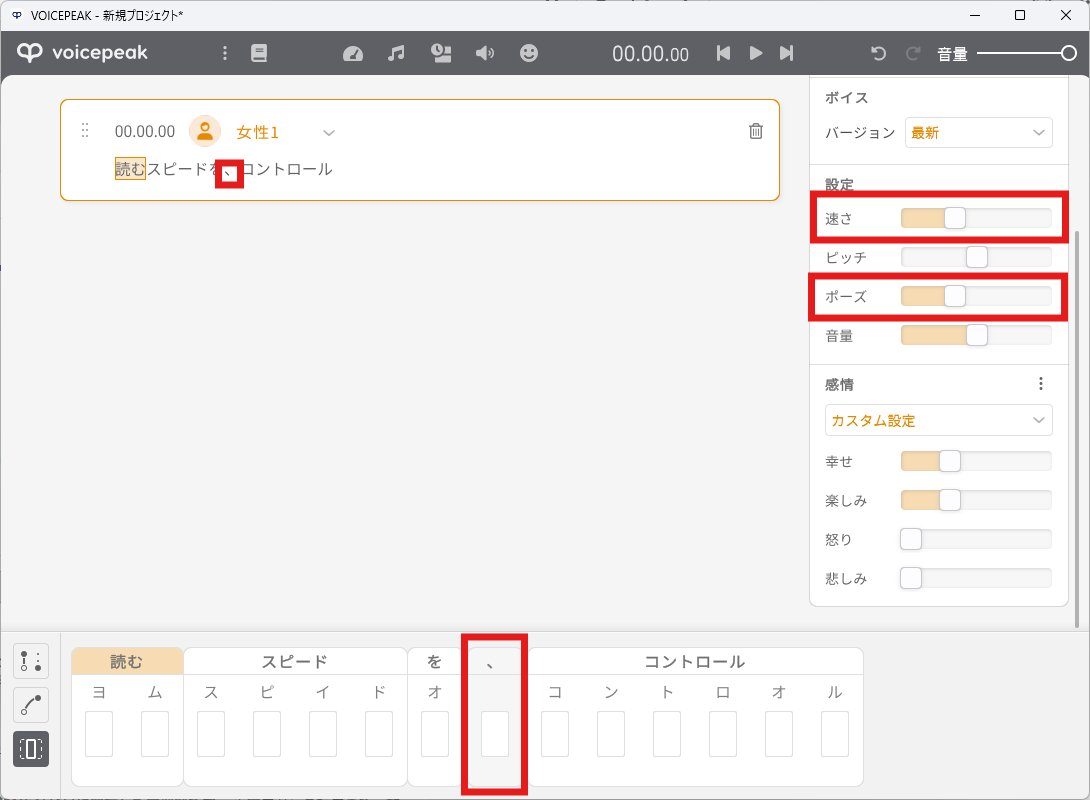The height and width of the screenshot is (800, 1090).
Task: Open the three-dot menu in the top toolbar
Action: (224, 54)
